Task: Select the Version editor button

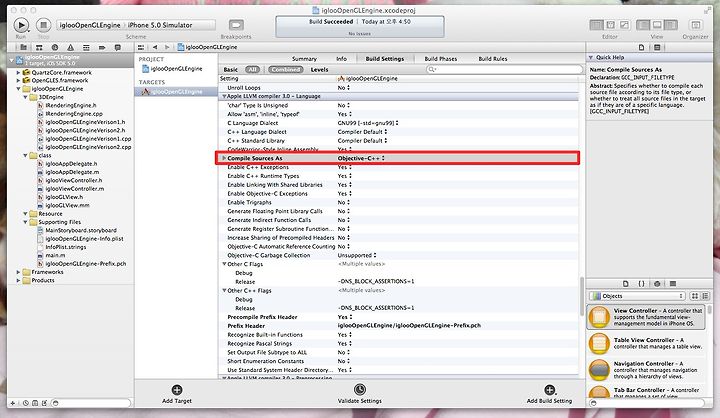Action: click(x=624, y=25)
